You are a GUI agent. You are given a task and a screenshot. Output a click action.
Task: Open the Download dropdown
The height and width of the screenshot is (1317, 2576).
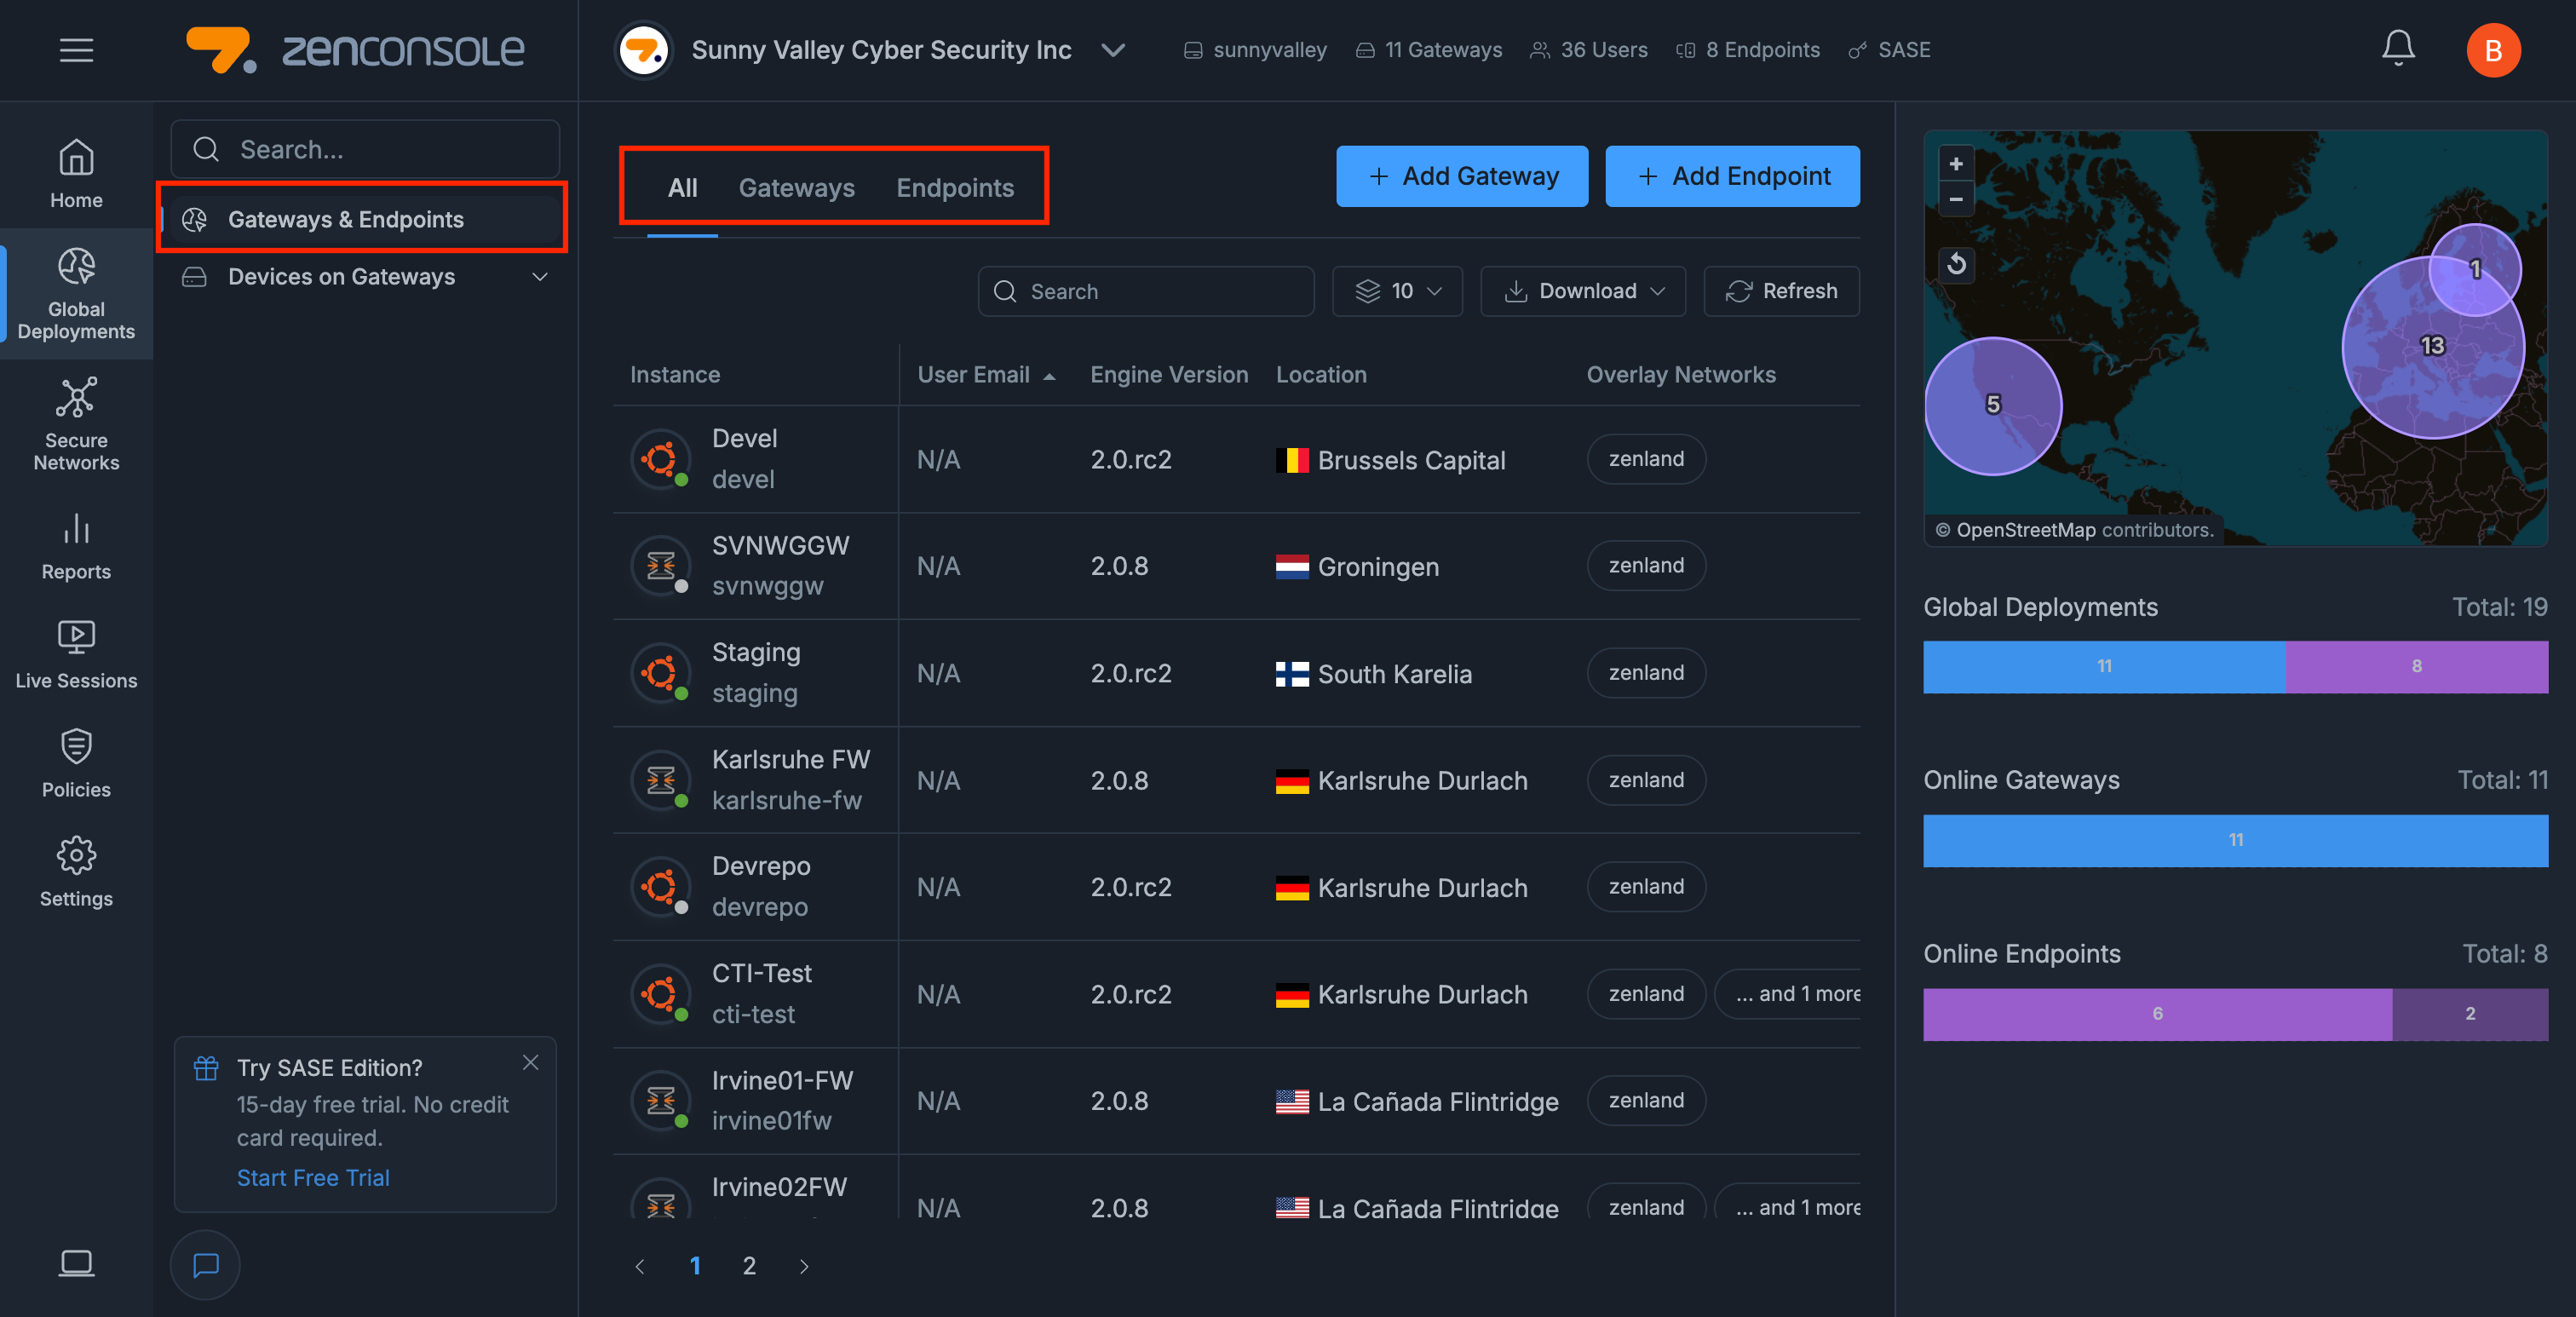pos(1582,291)
